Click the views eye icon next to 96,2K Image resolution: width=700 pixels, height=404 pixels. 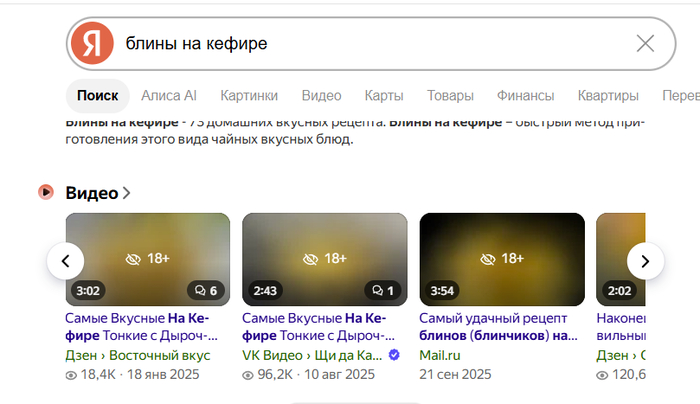pos(248,375)
